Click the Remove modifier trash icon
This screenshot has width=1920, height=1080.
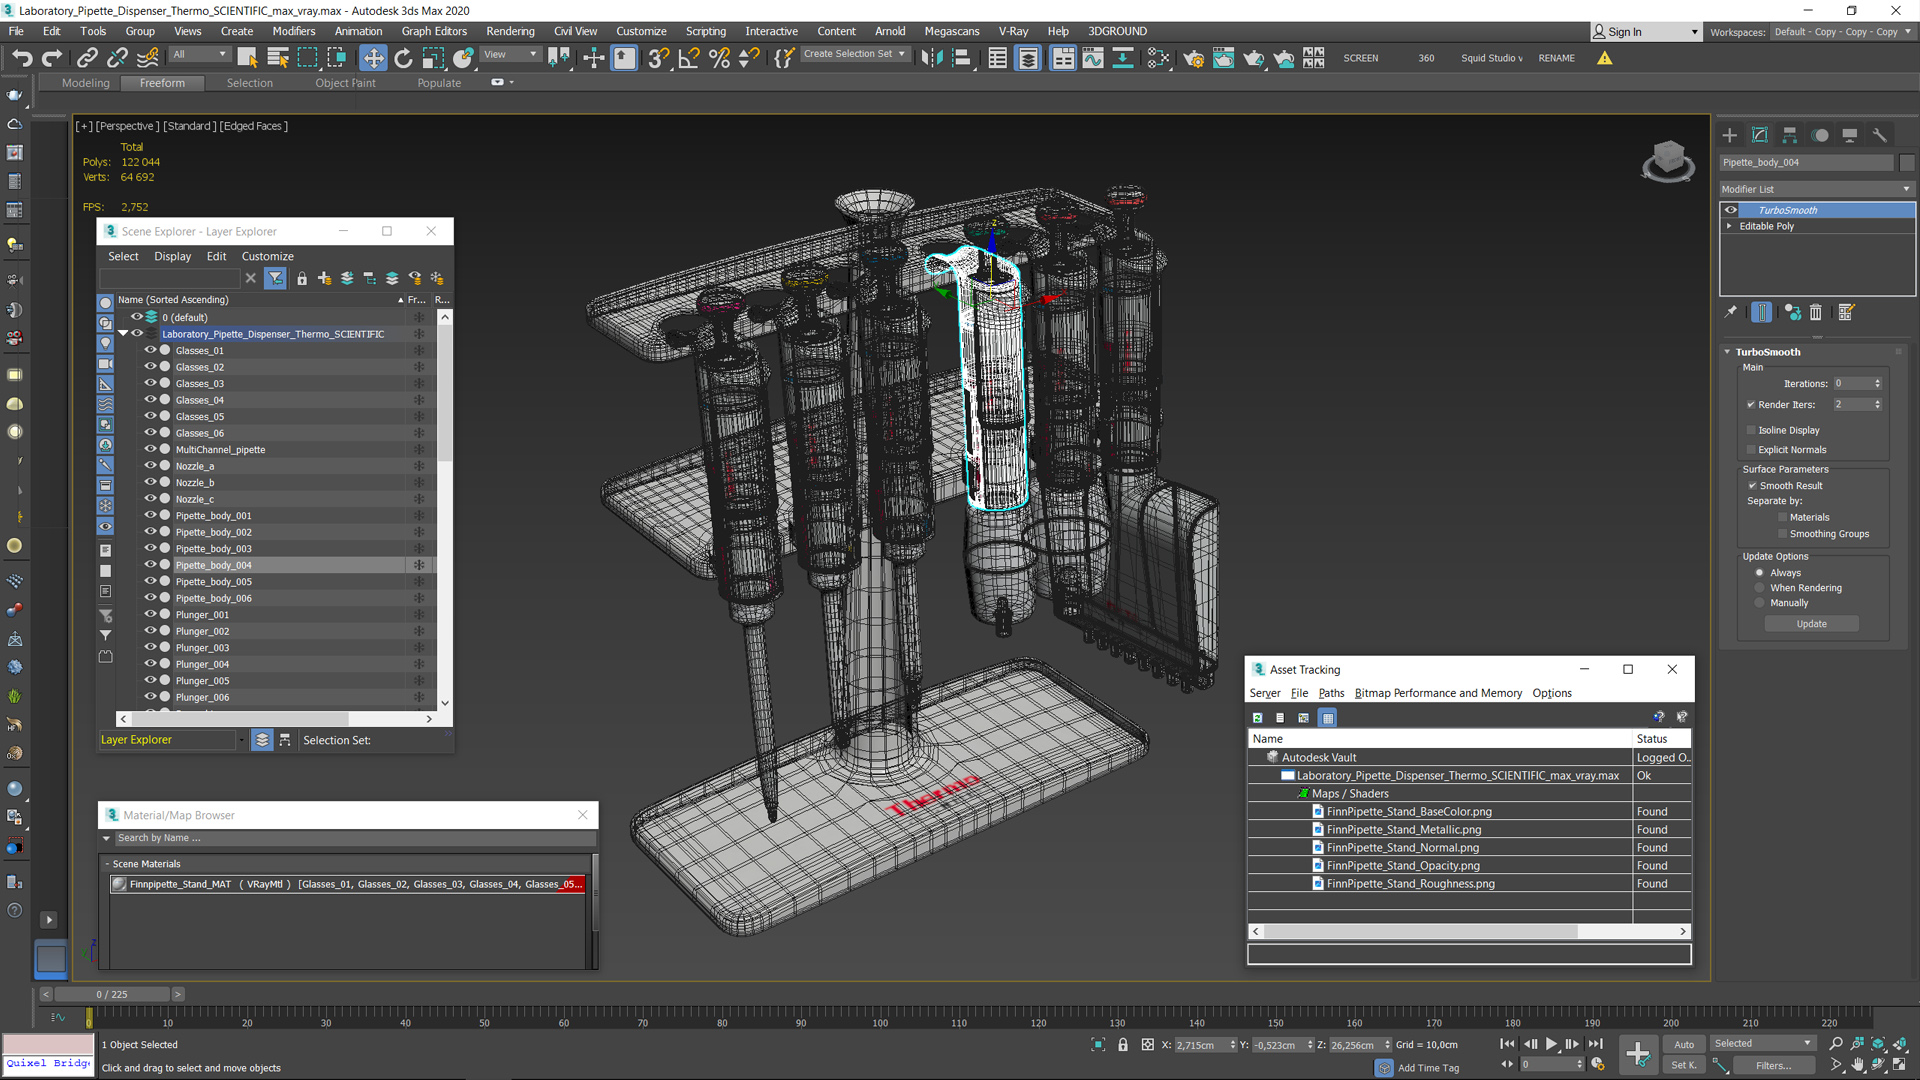(x=1816, y=313)
